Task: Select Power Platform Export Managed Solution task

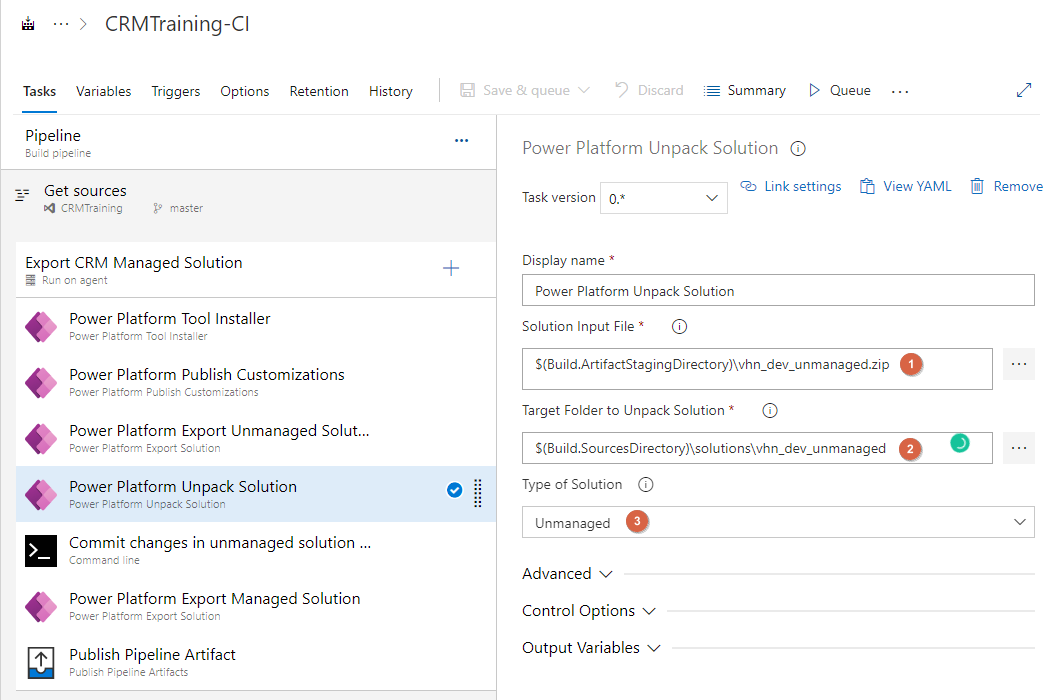Action: 255,607
